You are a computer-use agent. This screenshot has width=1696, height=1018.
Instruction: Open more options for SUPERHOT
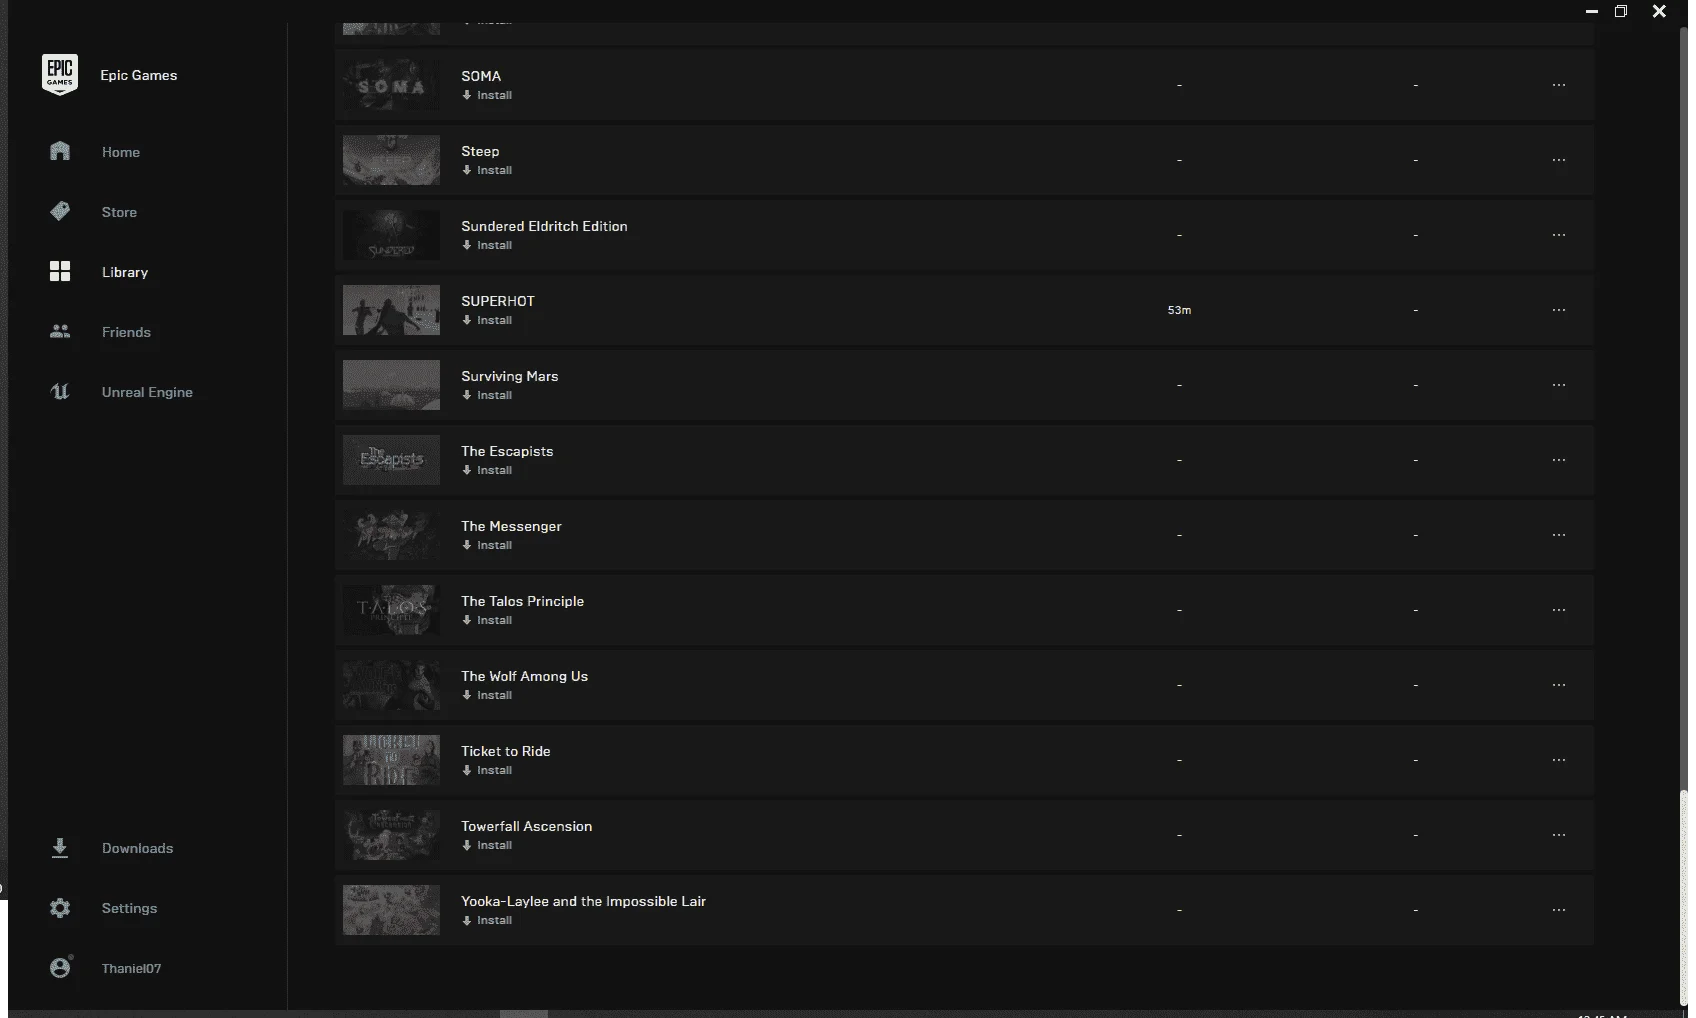pos(1559,310)
